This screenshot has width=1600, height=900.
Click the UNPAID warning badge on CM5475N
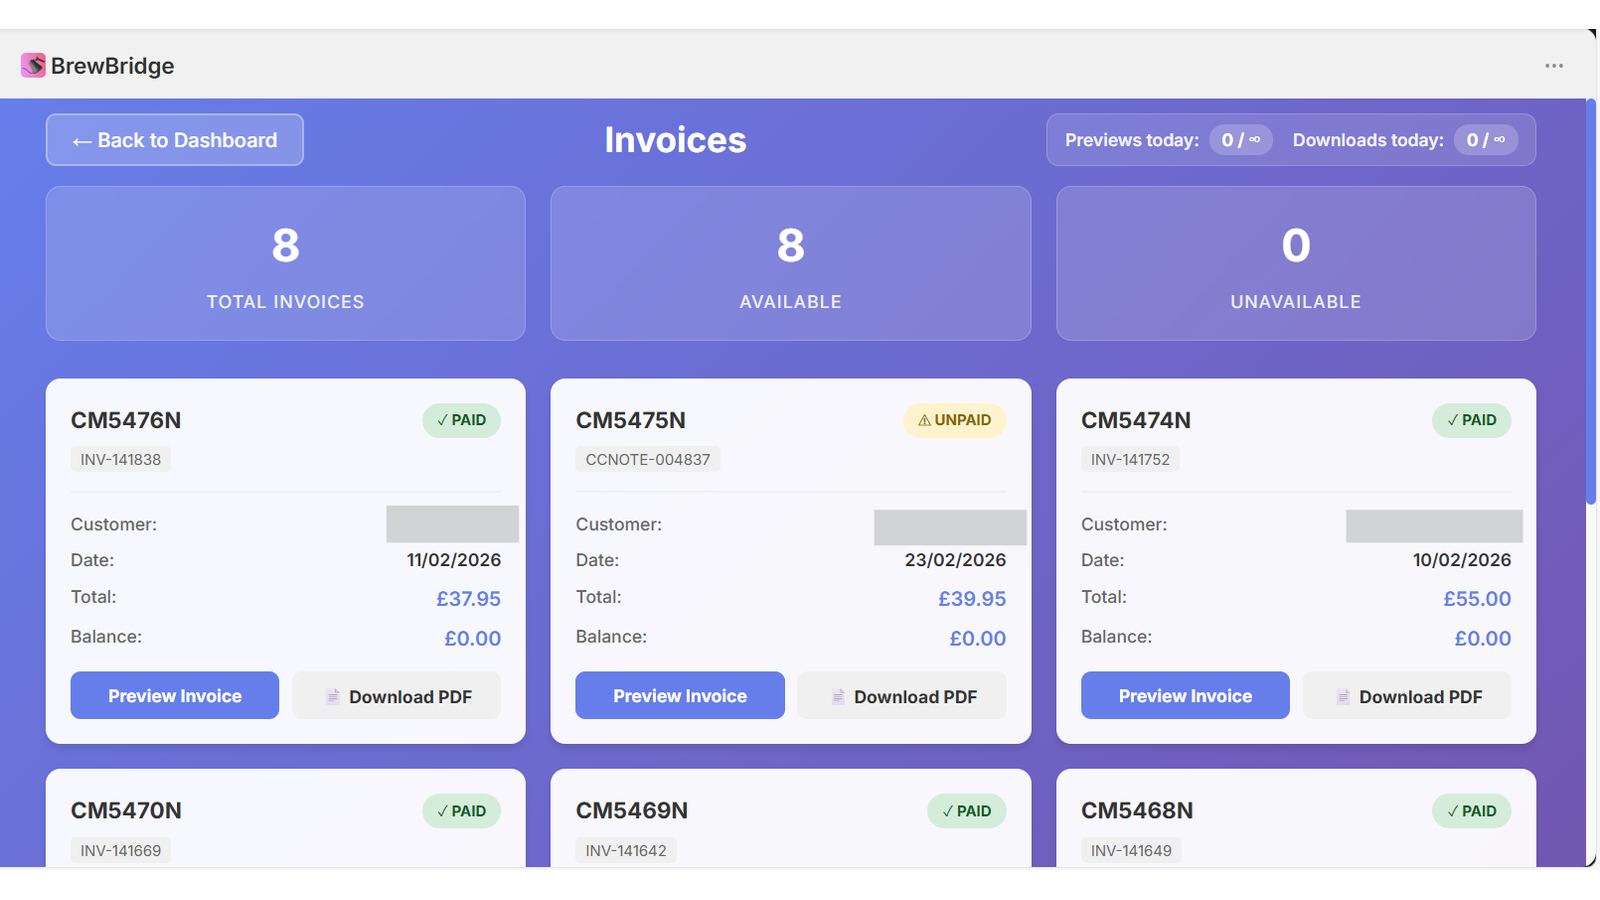[955, 420]
